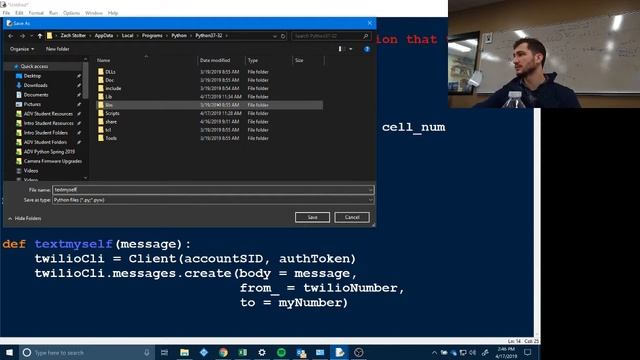640x360 pixels.
Task: Open the IDLE Format menu
Action: coord(36,13)
